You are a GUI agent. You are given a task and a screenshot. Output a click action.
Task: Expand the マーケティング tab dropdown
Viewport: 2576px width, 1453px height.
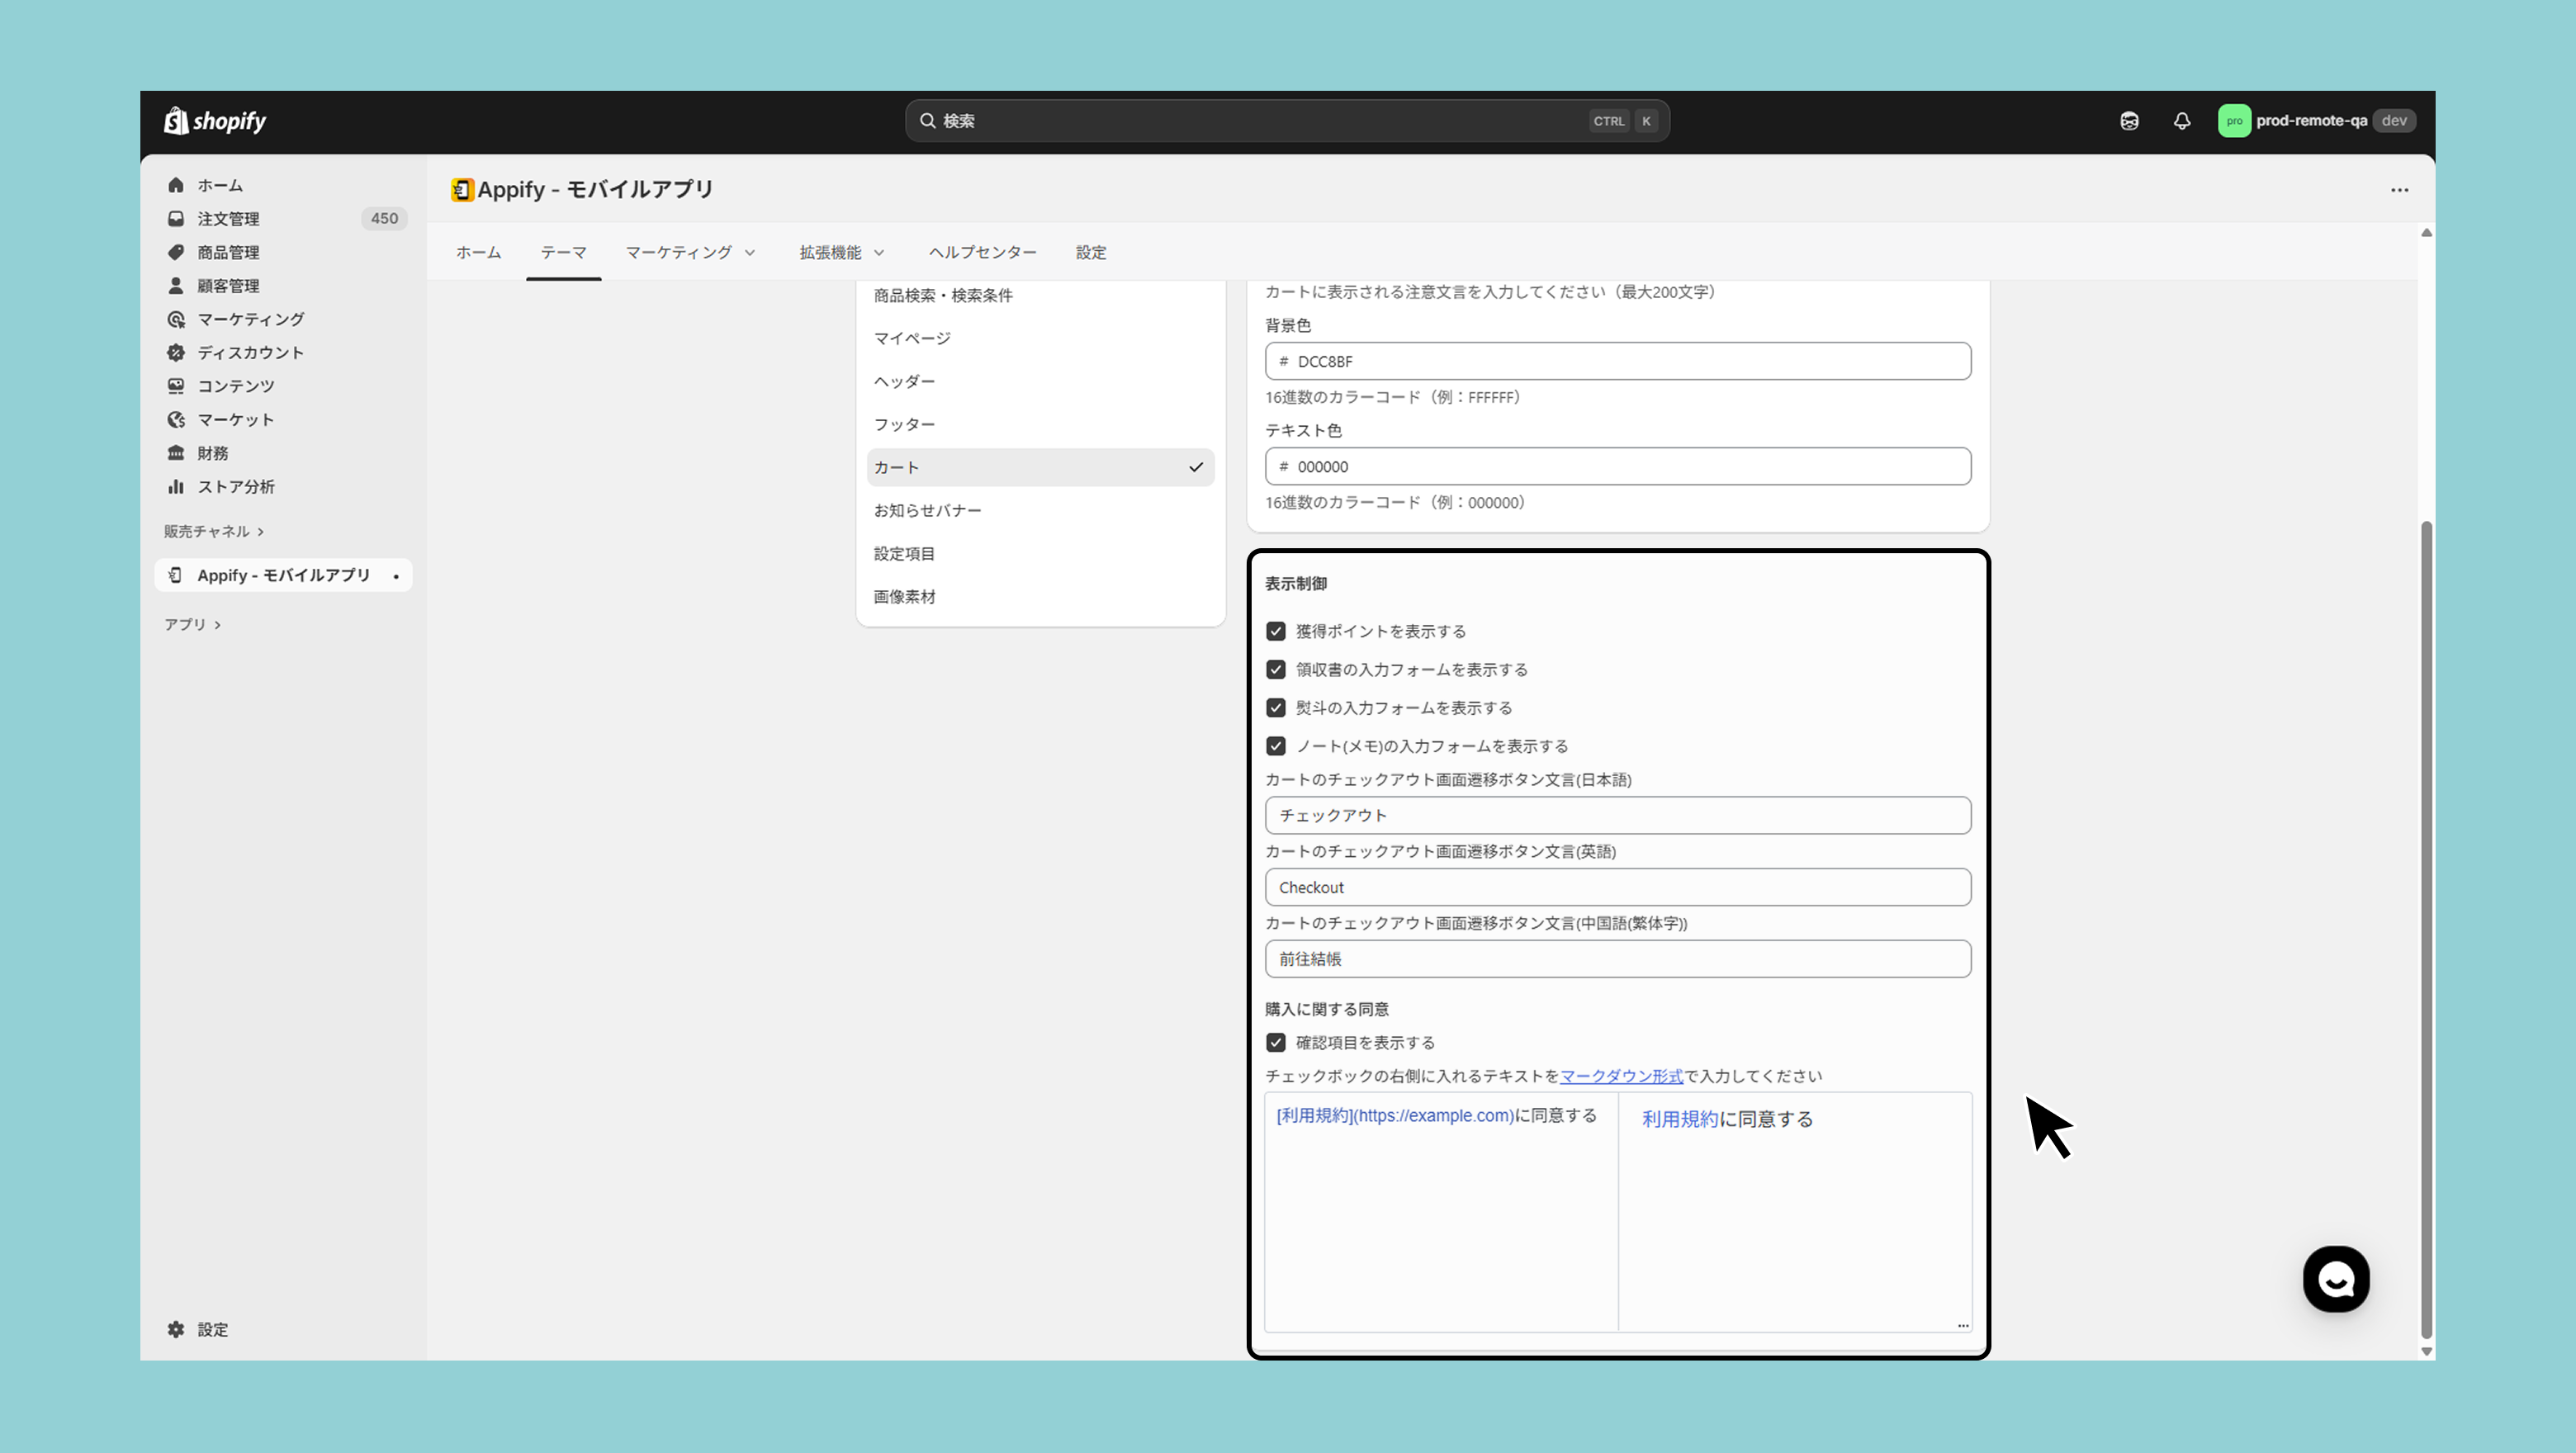[x=690, y=253]
